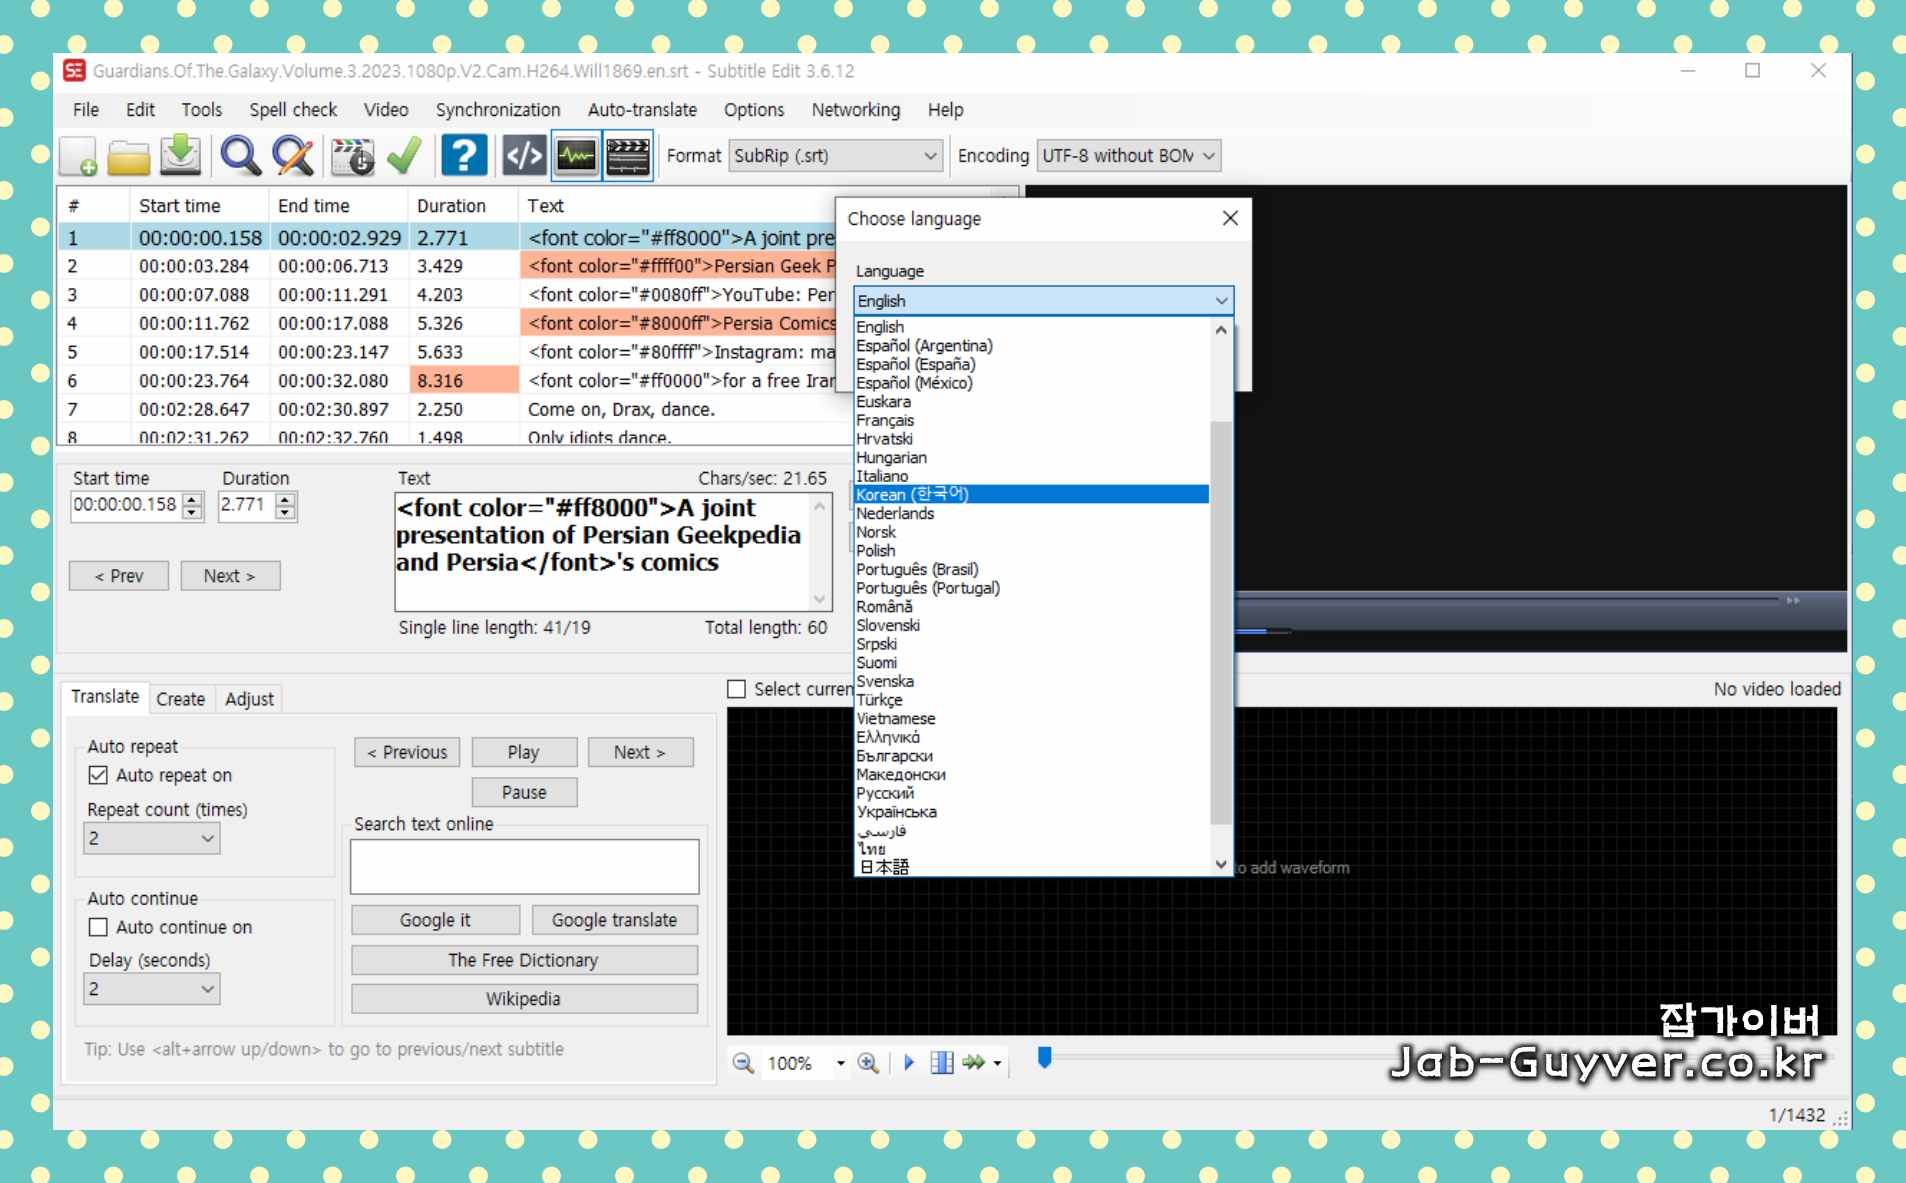1906x1183 pixels.
Task: Enable Auto repeat on checkbox
Action: click(x=98, y=775)
